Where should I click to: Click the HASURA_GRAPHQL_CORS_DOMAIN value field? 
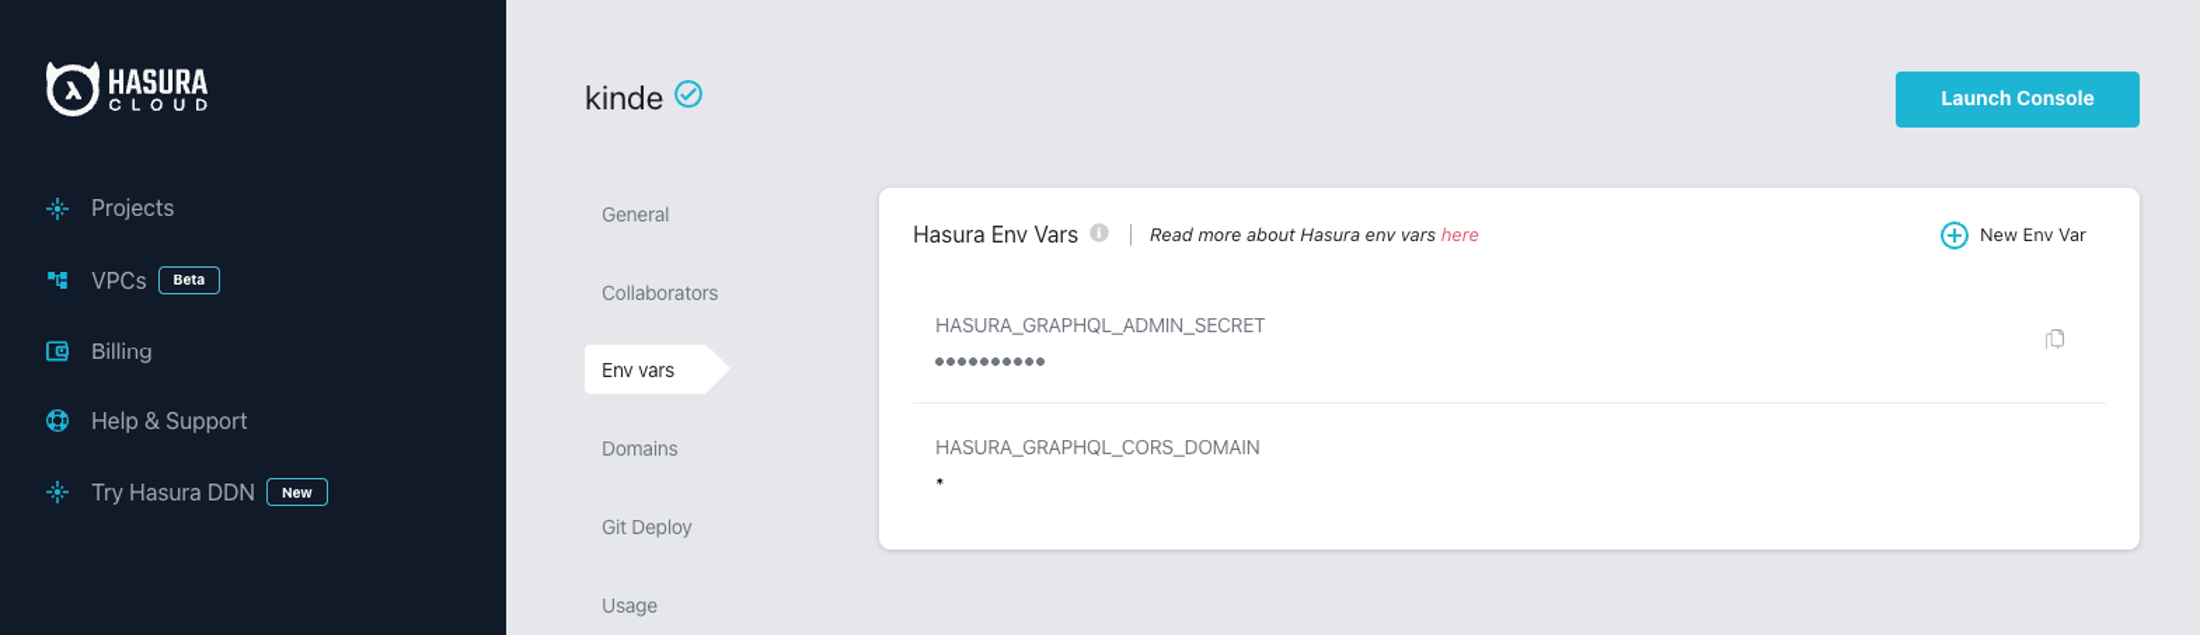click(x=940, y=481)
